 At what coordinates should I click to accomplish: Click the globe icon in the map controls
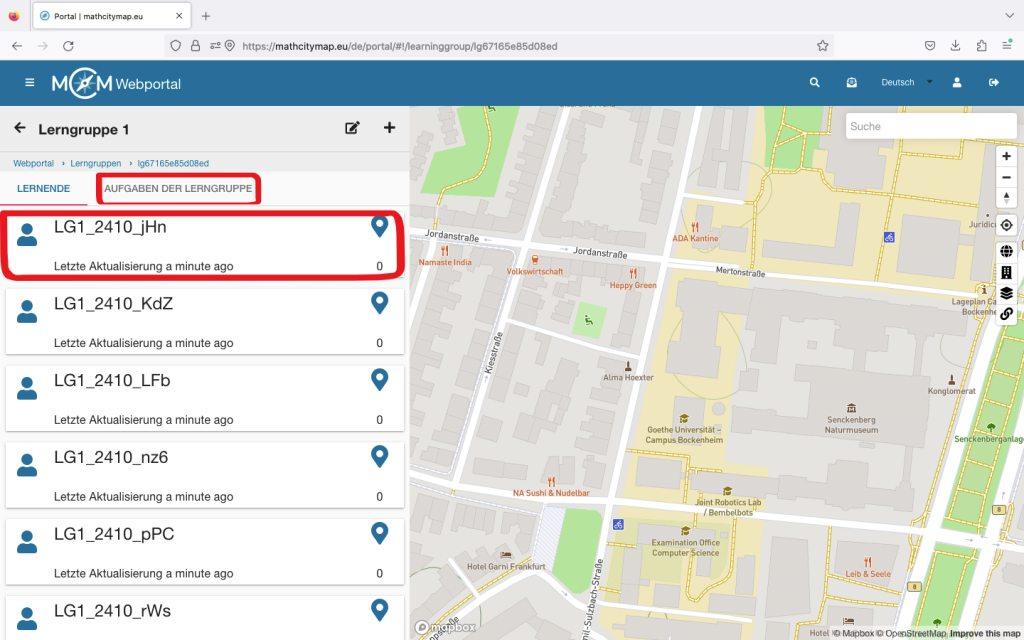[1006, 252]
